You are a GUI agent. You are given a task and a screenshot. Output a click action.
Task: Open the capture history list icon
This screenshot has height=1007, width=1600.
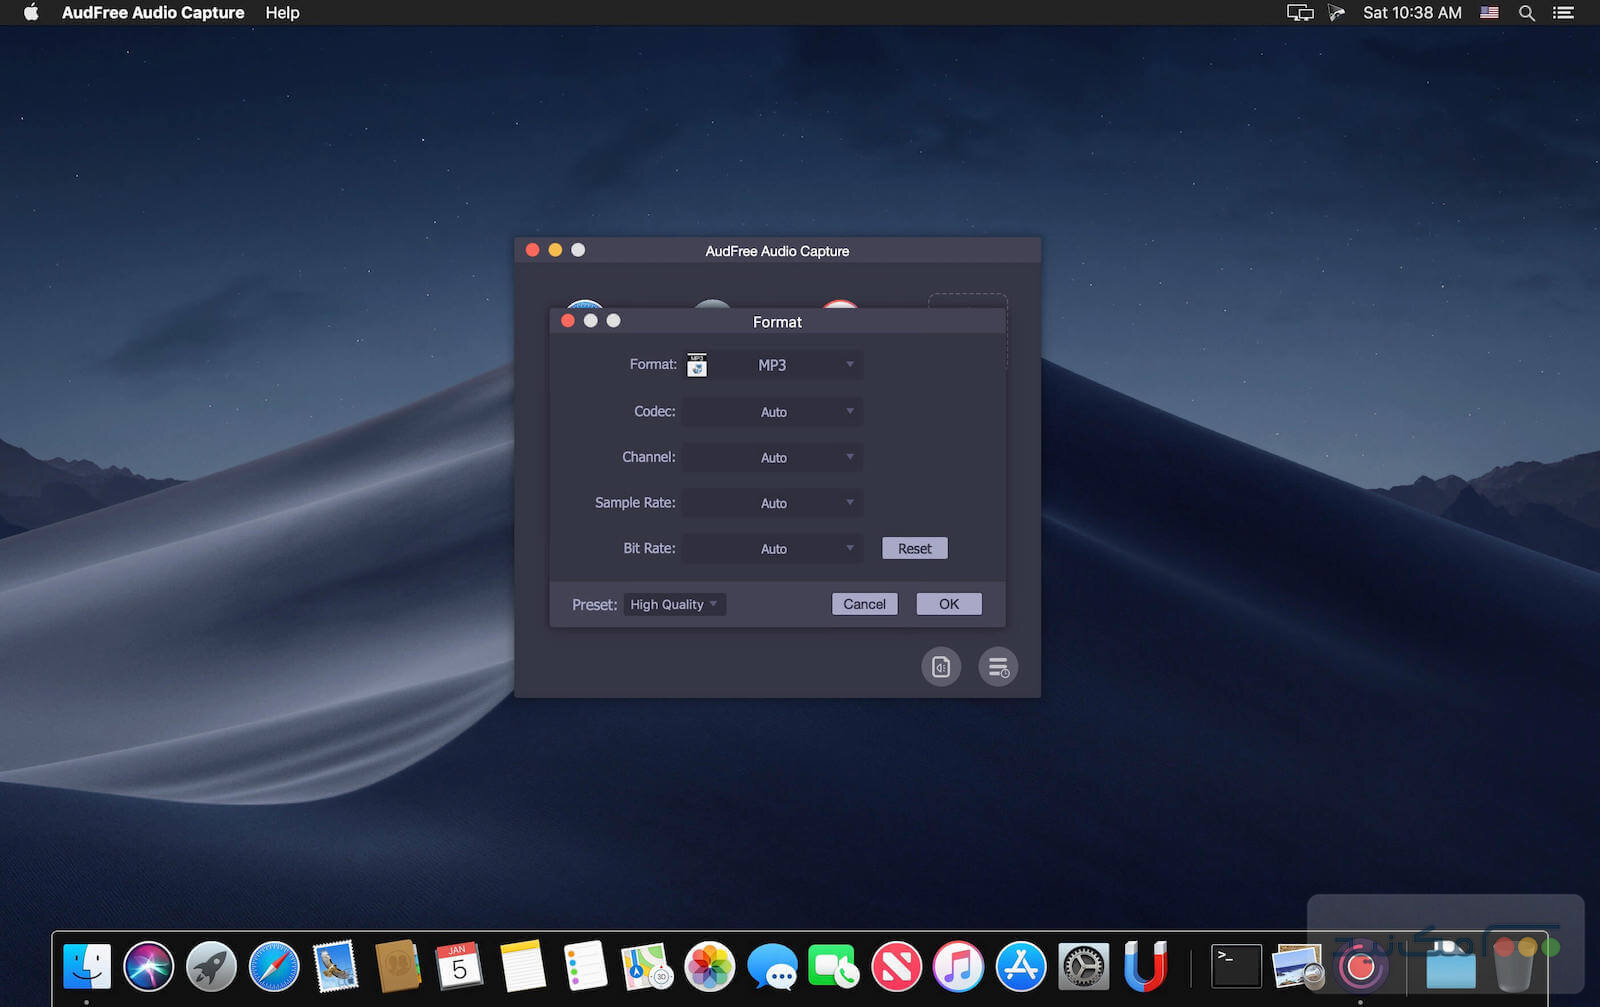[x=998, y=667]
